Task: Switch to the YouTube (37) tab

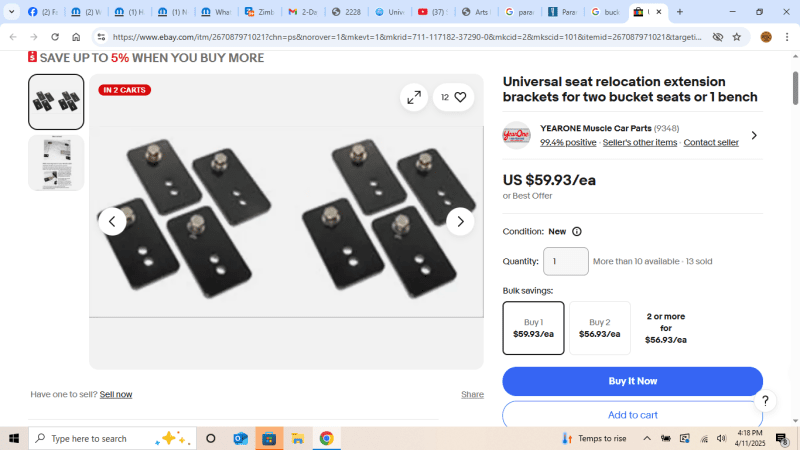Action: click(432, 12)
